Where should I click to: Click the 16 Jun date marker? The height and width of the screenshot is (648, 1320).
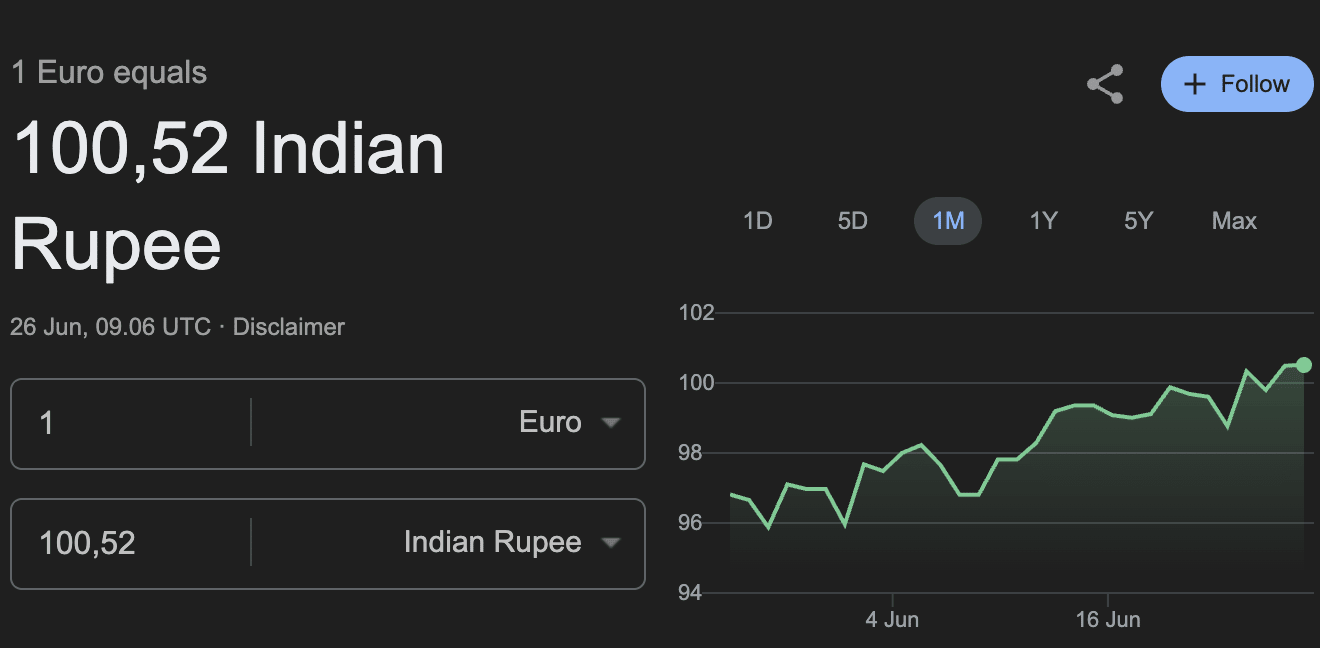coord(1108,620)
